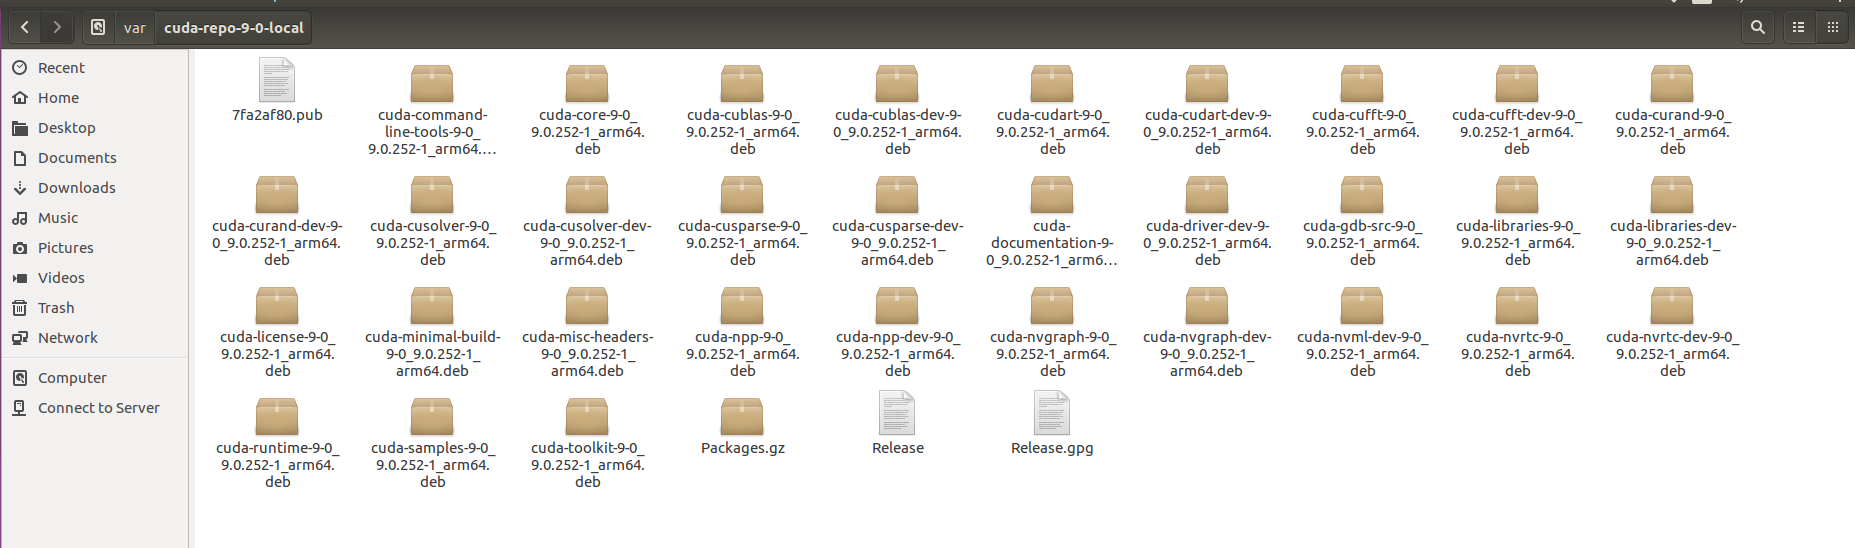Select the cuda-command-line-tools package icon
The image size is (1855, 548).
pos(432,83)
